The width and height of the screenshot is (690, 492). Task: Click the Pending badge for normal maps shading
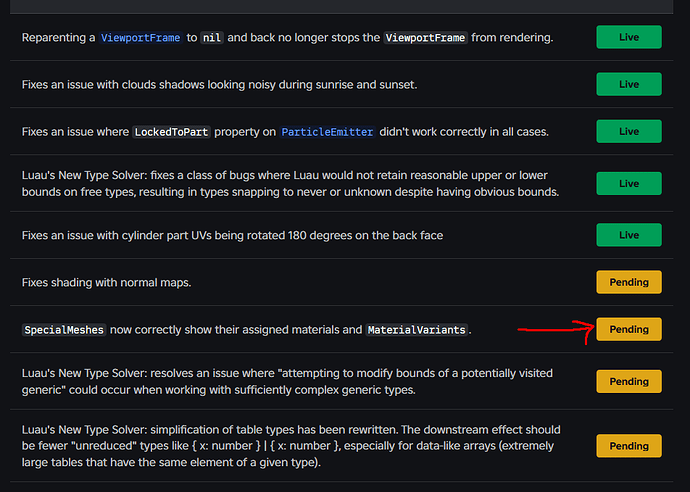(628, 282)
